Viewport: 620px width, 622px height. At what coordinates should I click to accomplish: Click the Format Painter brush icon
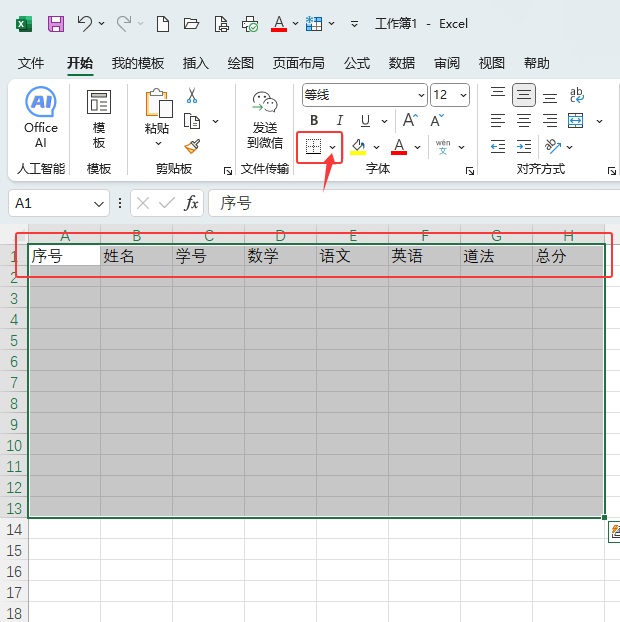tap(192, 146)
